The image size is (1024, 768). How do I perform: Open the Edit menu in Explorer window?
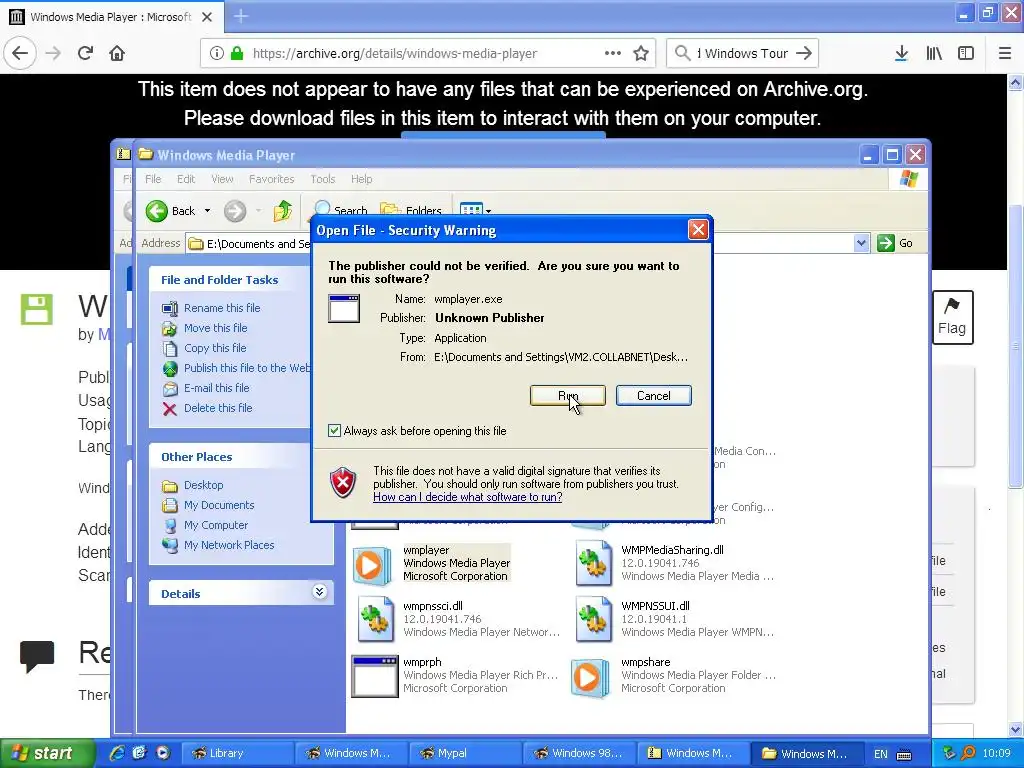tap(185, 179)
